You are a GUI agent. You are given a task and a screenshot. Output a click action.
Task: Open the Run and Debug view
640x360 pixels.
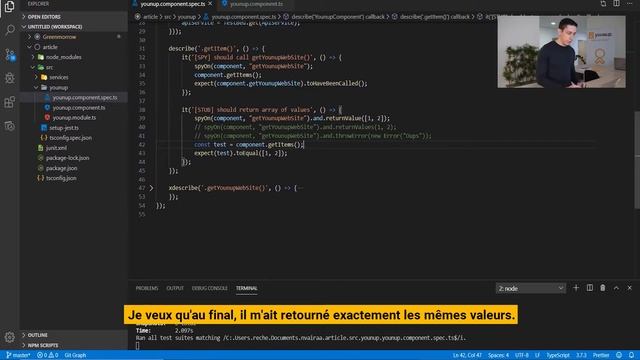9,78
